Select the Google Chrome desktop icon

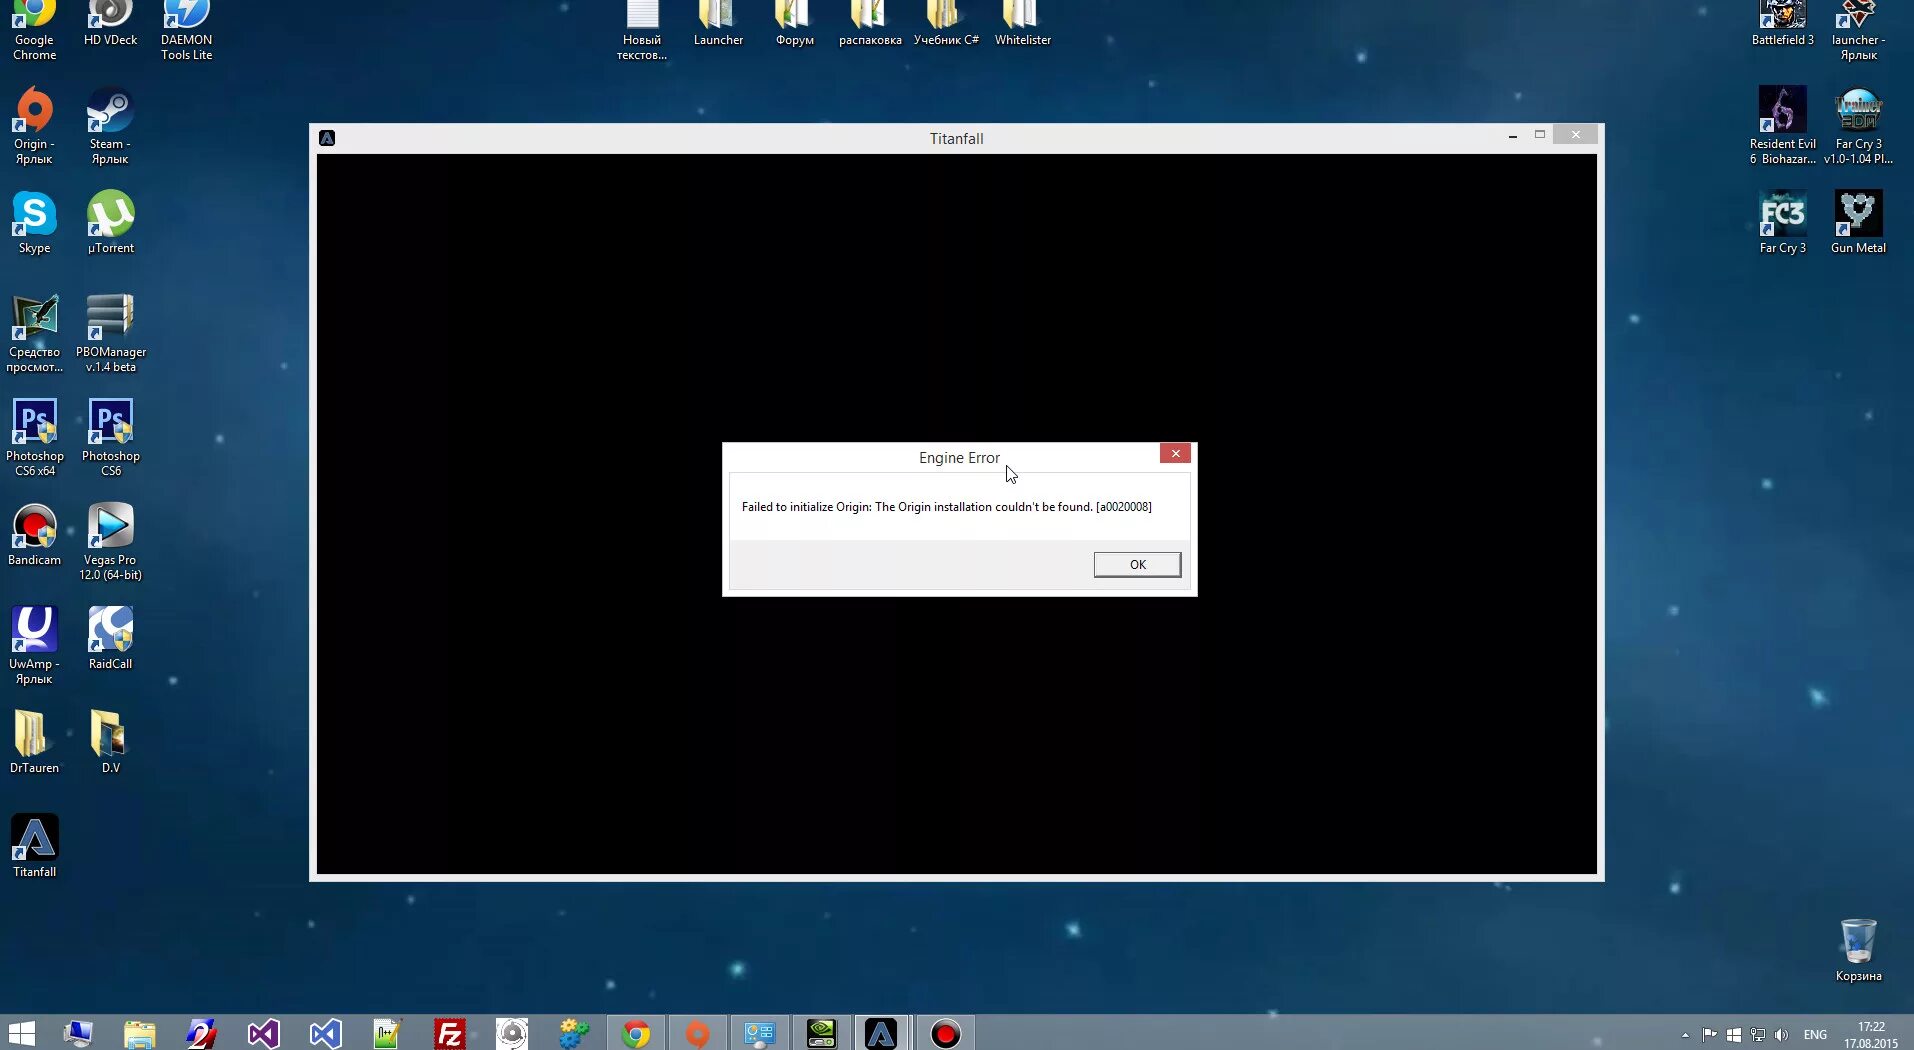[34, 31]
